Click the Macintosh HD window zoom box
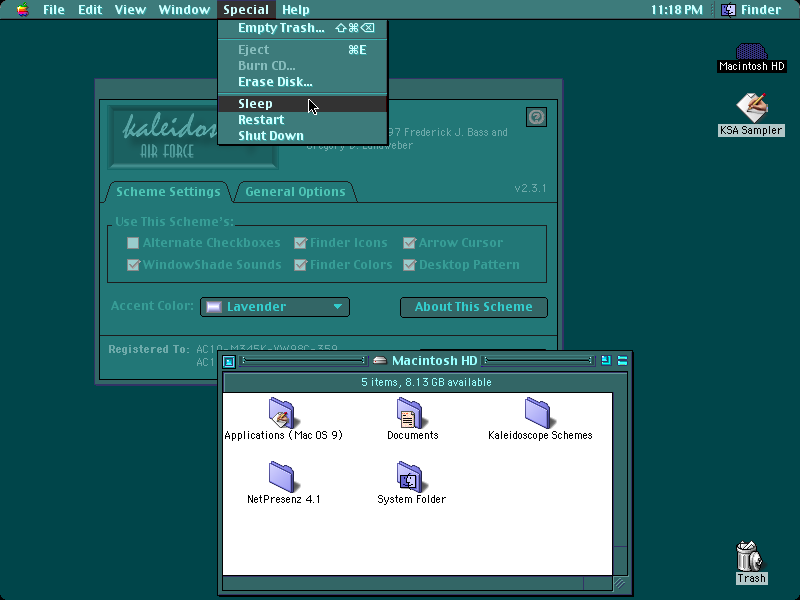Screen dimensions: 800x600 coord(606,361)
